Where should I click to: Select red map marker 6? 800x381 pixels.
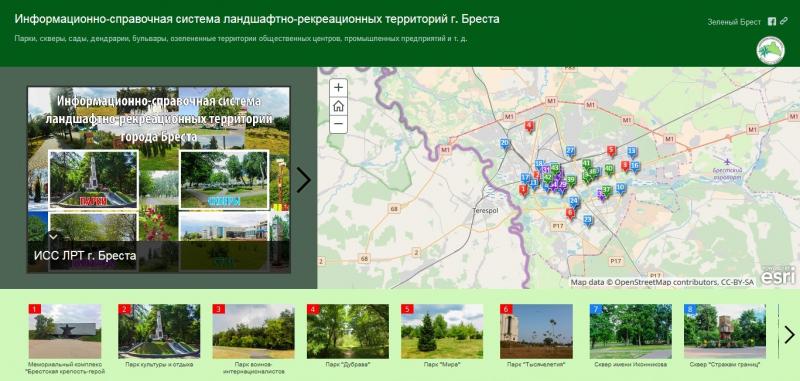[x=570, y=213]
